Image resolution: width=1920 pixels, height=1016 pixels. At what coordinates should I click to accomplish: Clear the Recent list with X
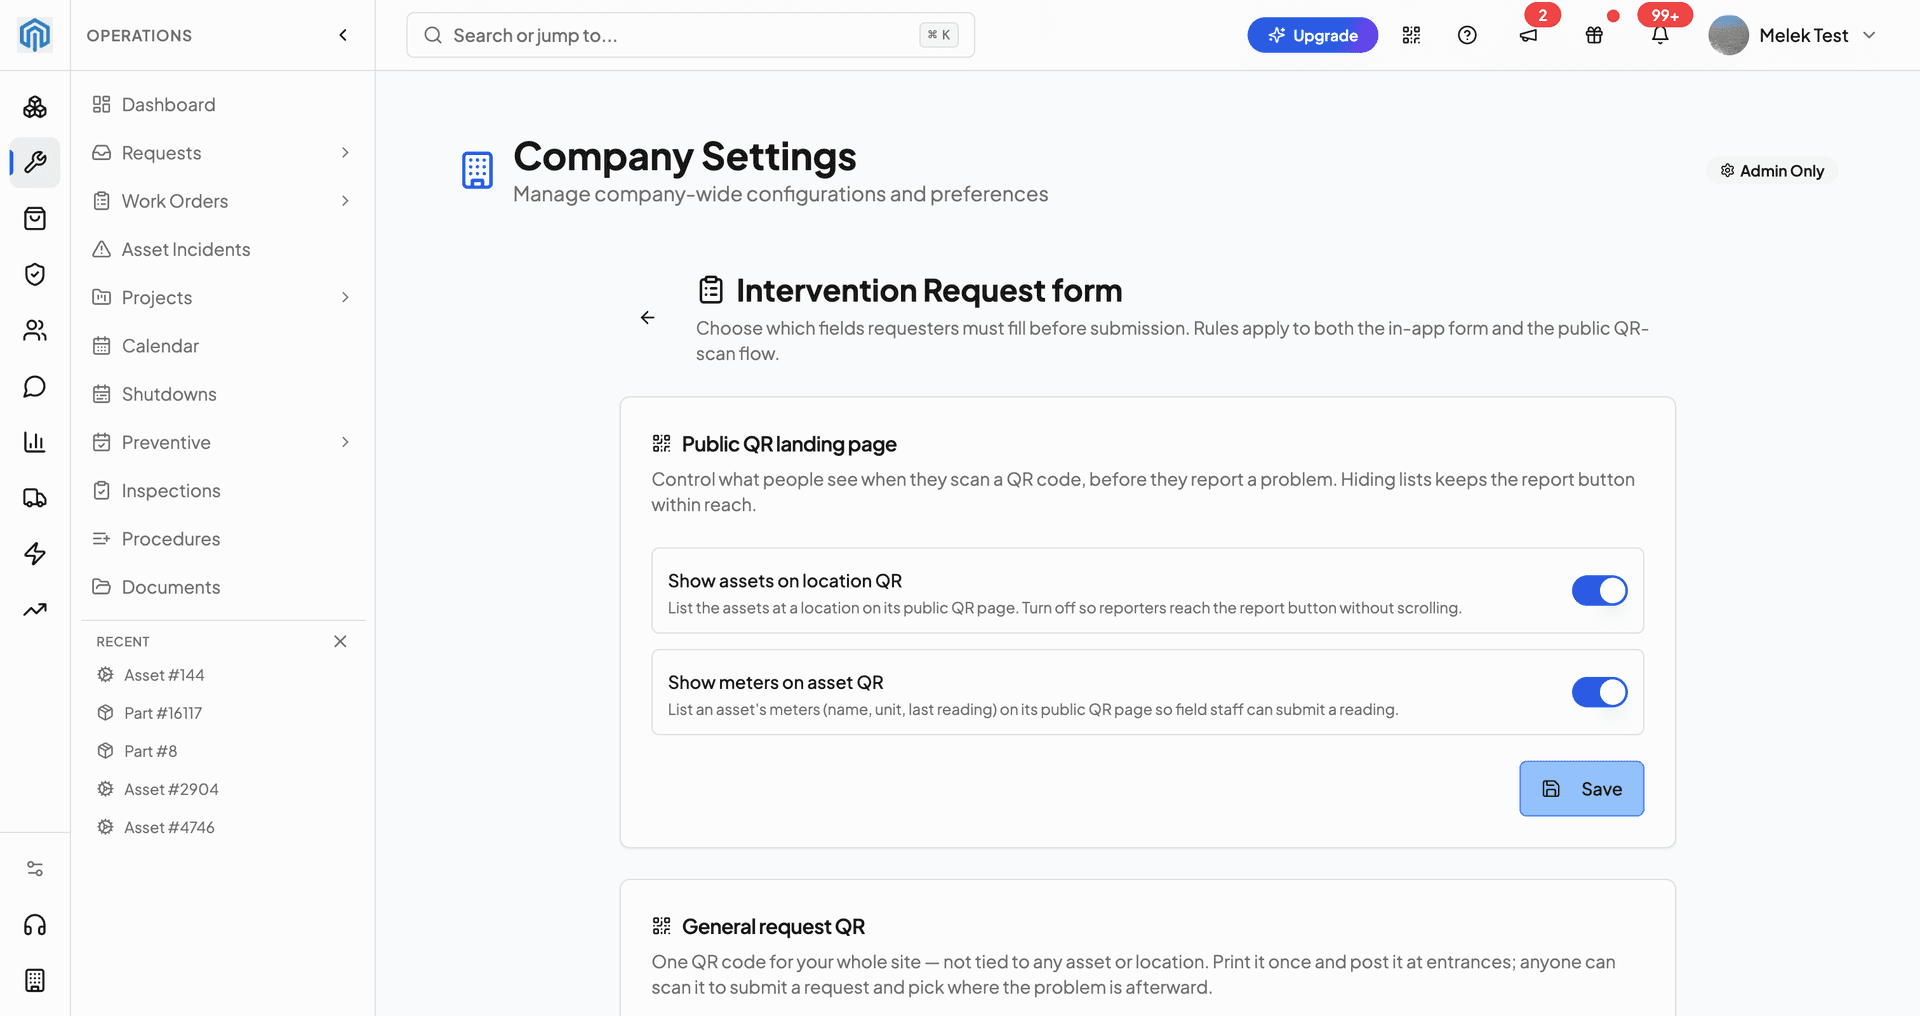click(340, 641)
